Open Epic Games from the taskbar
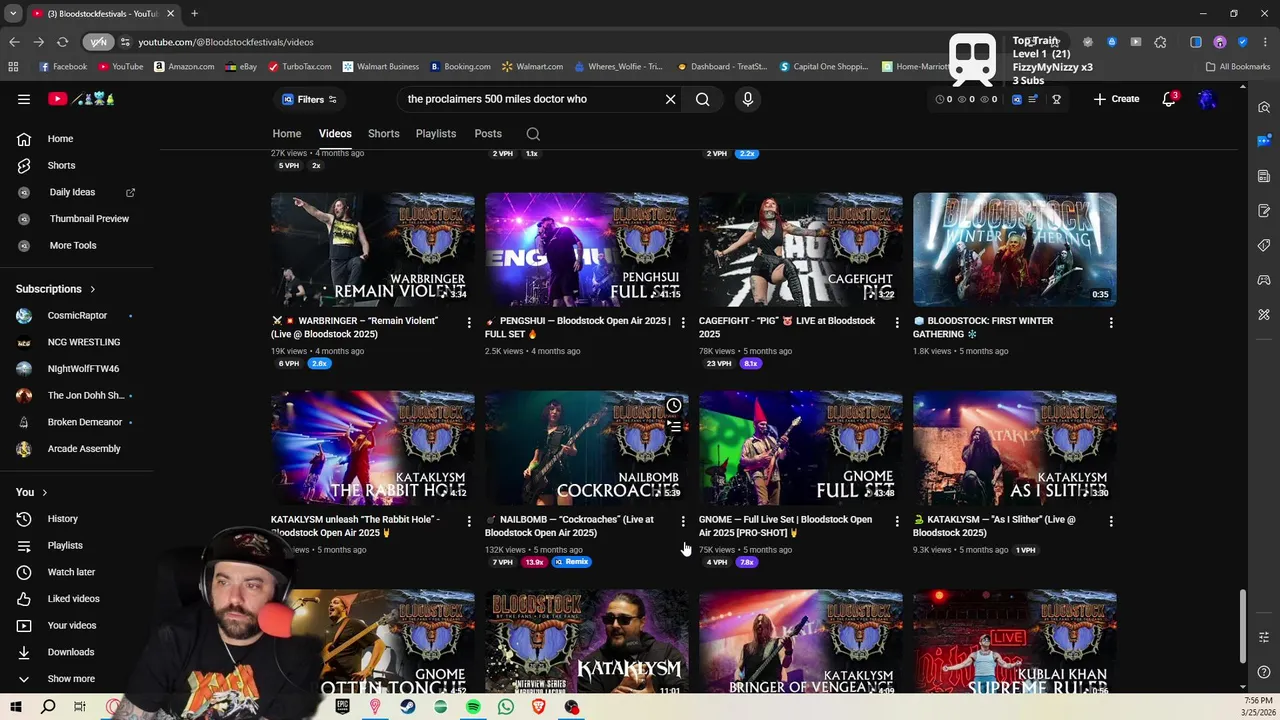The height and width of the screenshot is (720, 1280). [342, 707]
